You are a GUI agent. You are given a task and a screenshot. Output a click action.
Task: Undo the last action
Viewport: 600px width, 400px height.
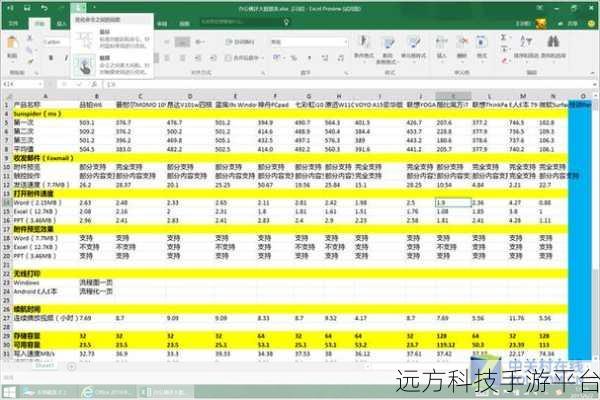click(x=44, y=8)
